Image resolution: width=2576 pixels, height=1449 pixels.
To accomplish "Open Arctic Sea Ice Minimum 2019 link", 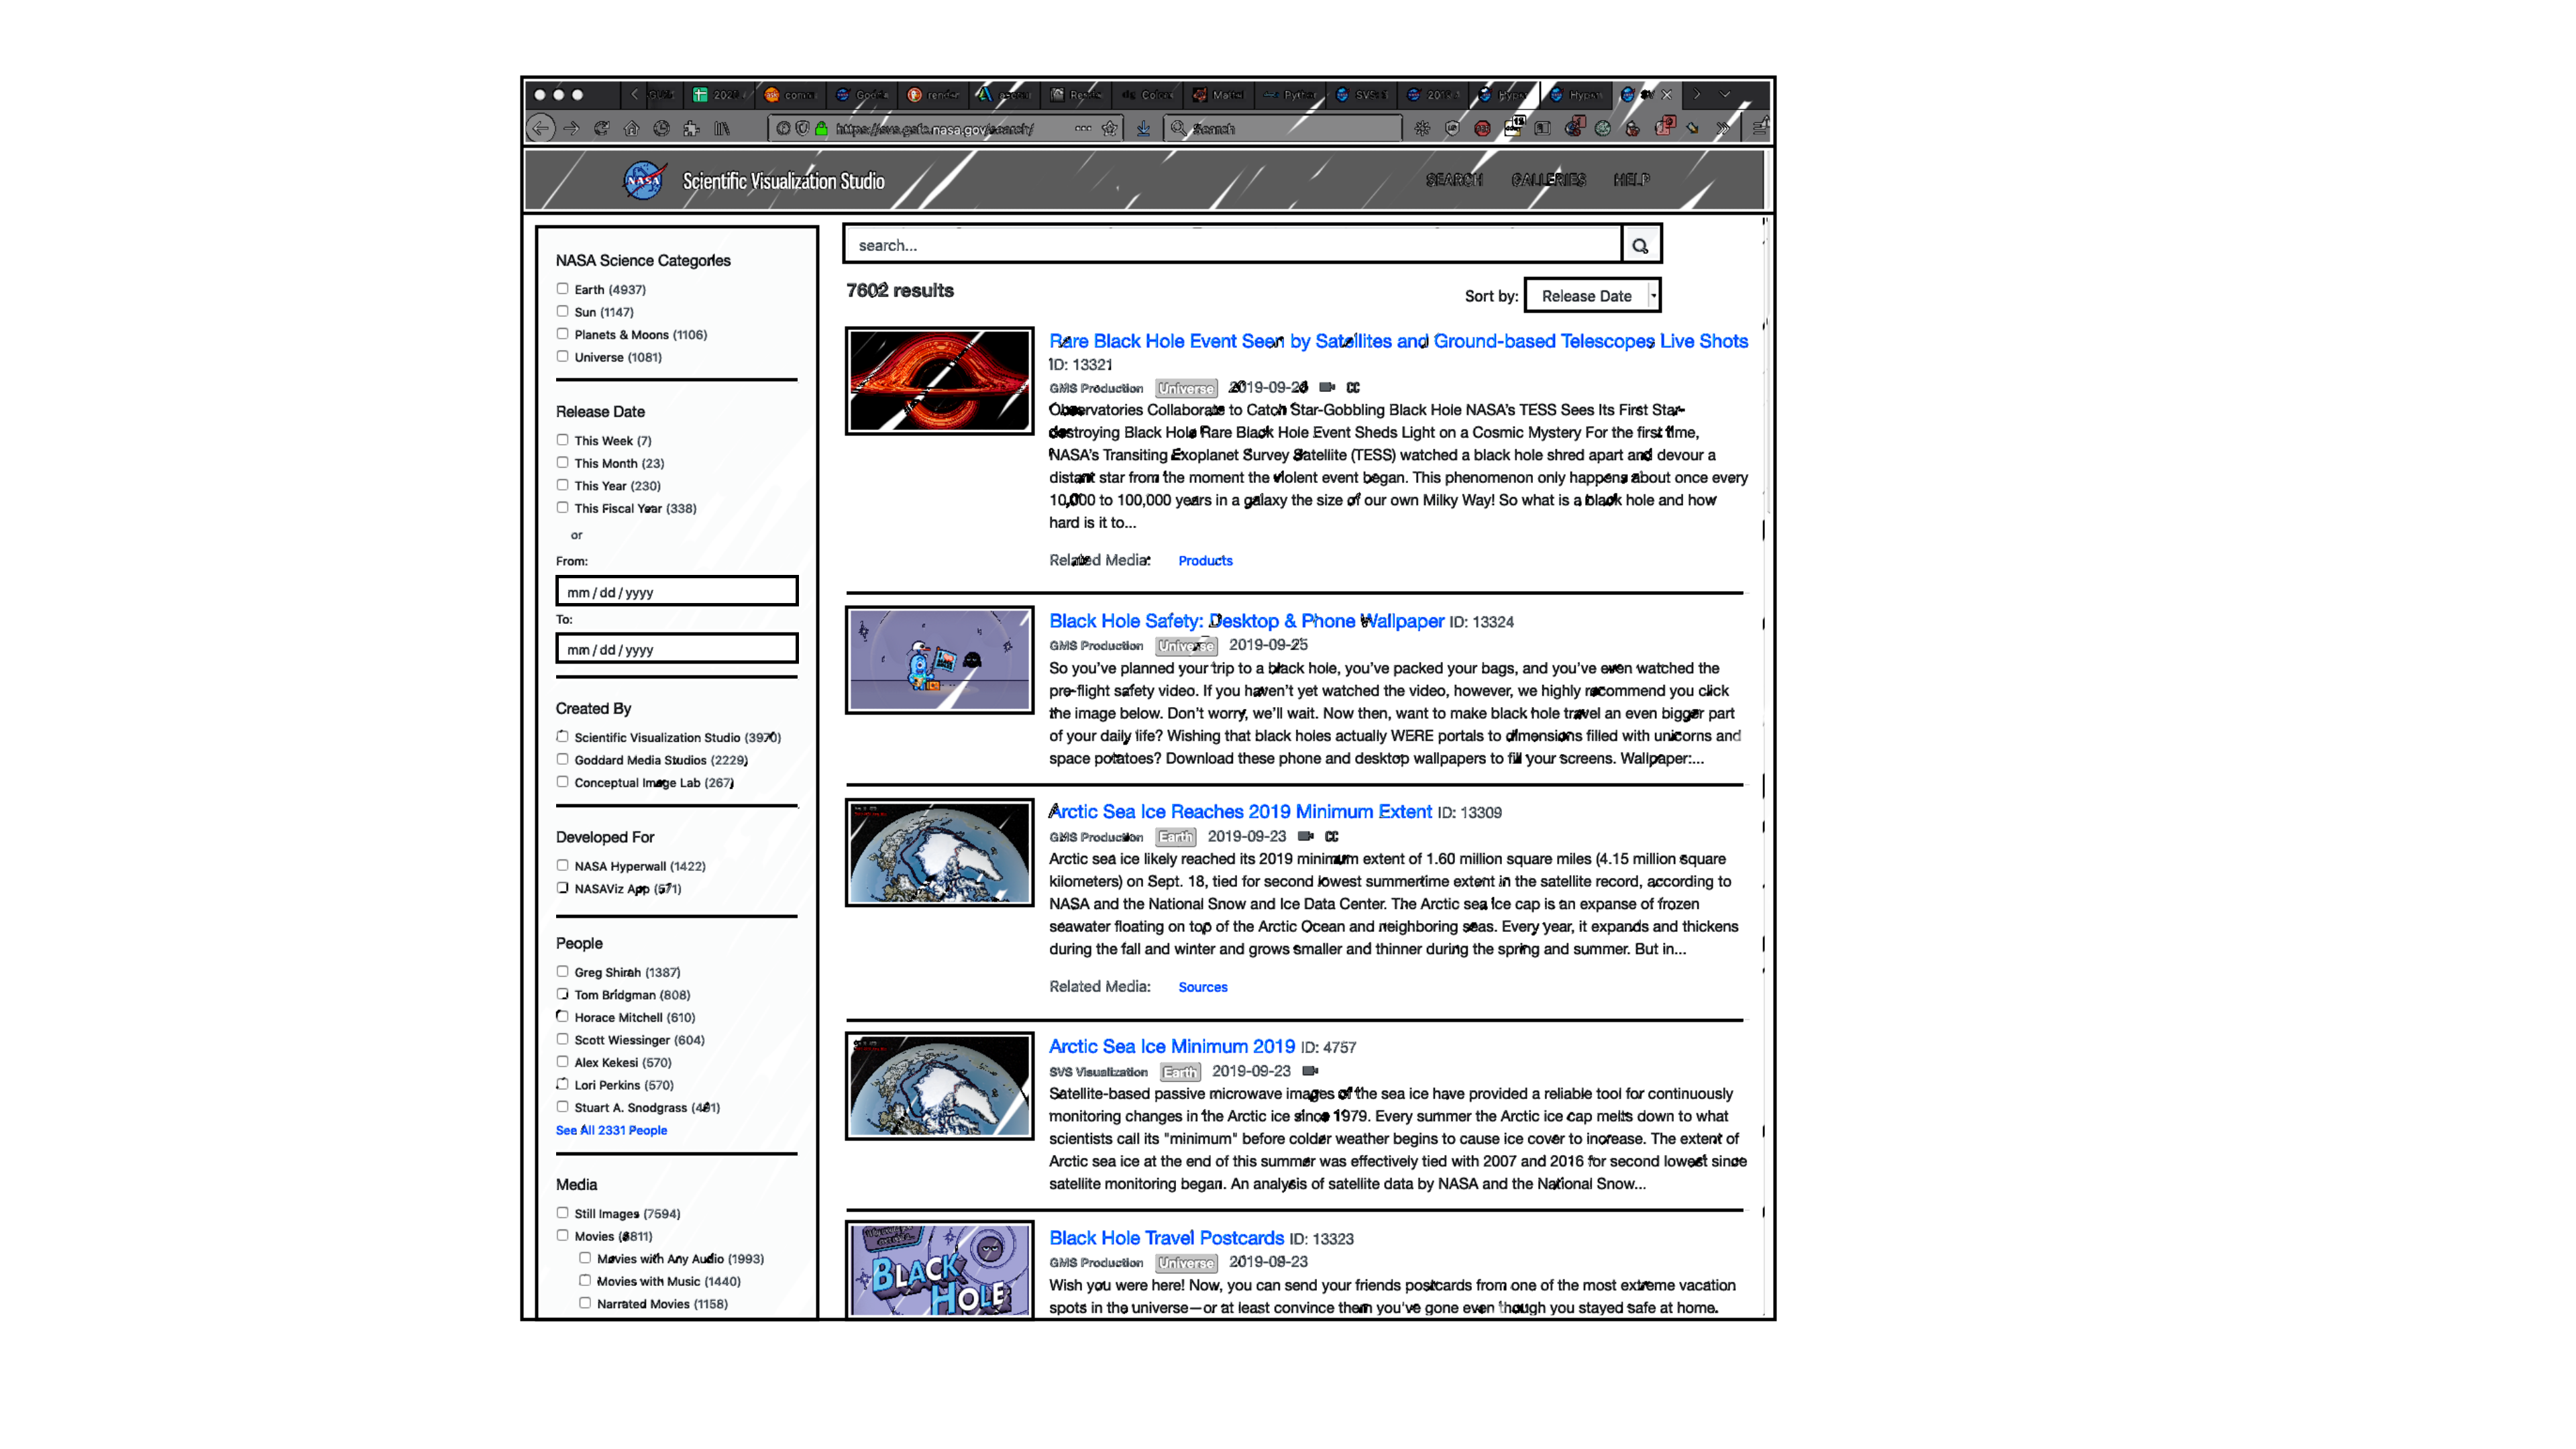I will click(x=1172, y=1046).
